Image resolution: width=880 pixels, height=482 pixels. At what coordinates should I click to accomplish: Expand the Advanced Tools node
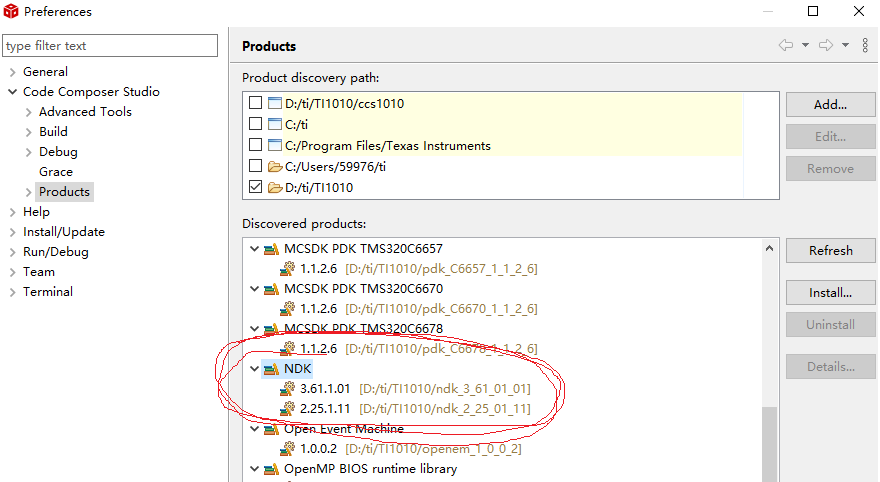pos(29,112)
